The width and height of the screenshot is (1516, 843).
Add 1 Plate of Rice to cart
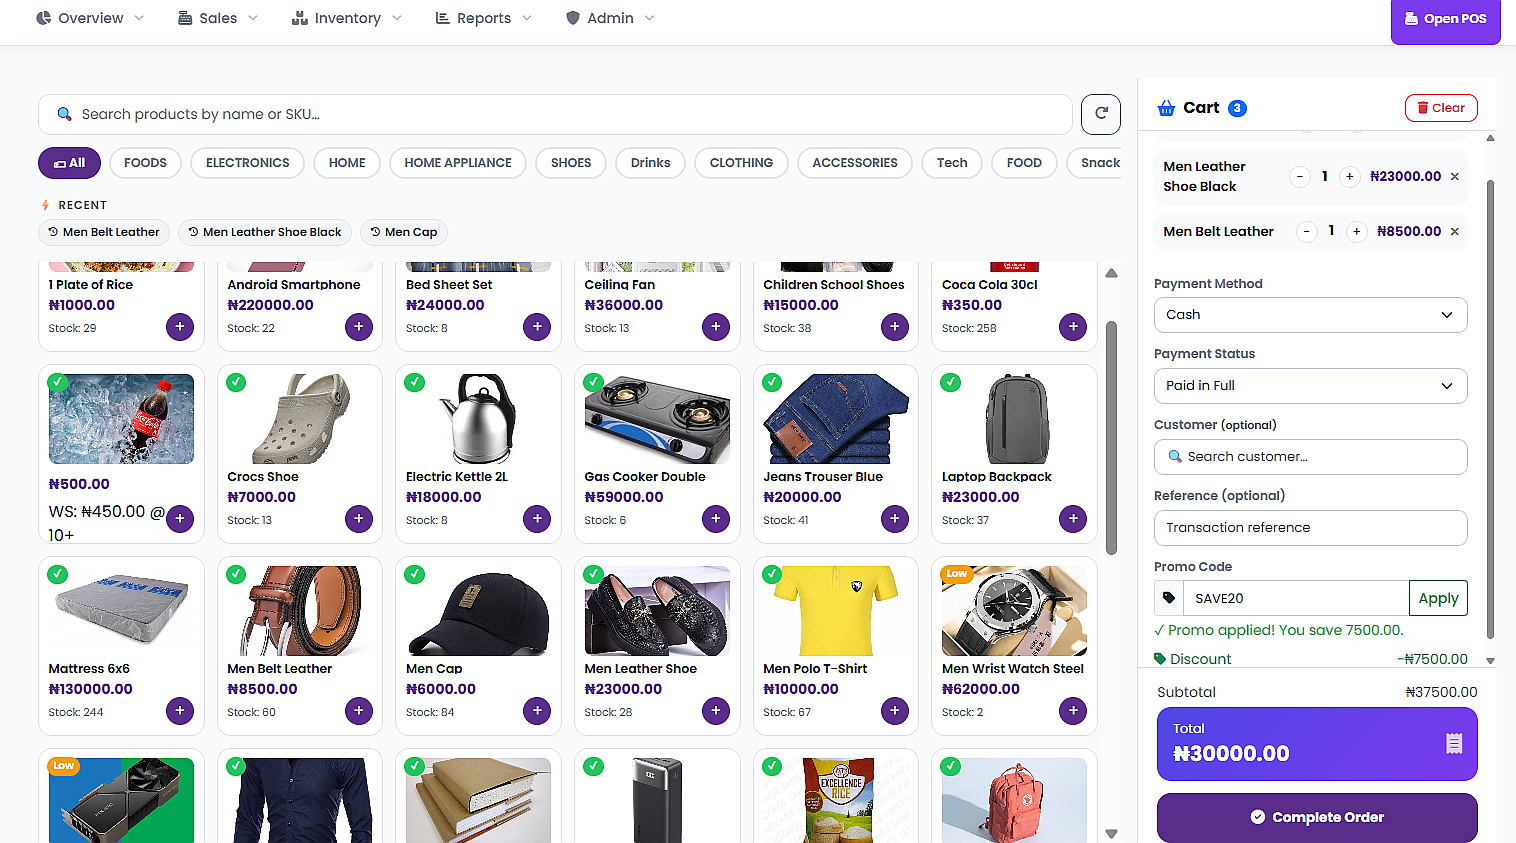click(x=180, y=327)
